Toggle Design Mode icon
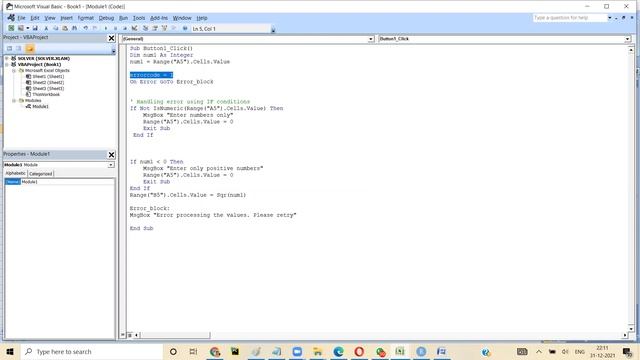Viewport: 640px width, 360px height. coord(134,28)
